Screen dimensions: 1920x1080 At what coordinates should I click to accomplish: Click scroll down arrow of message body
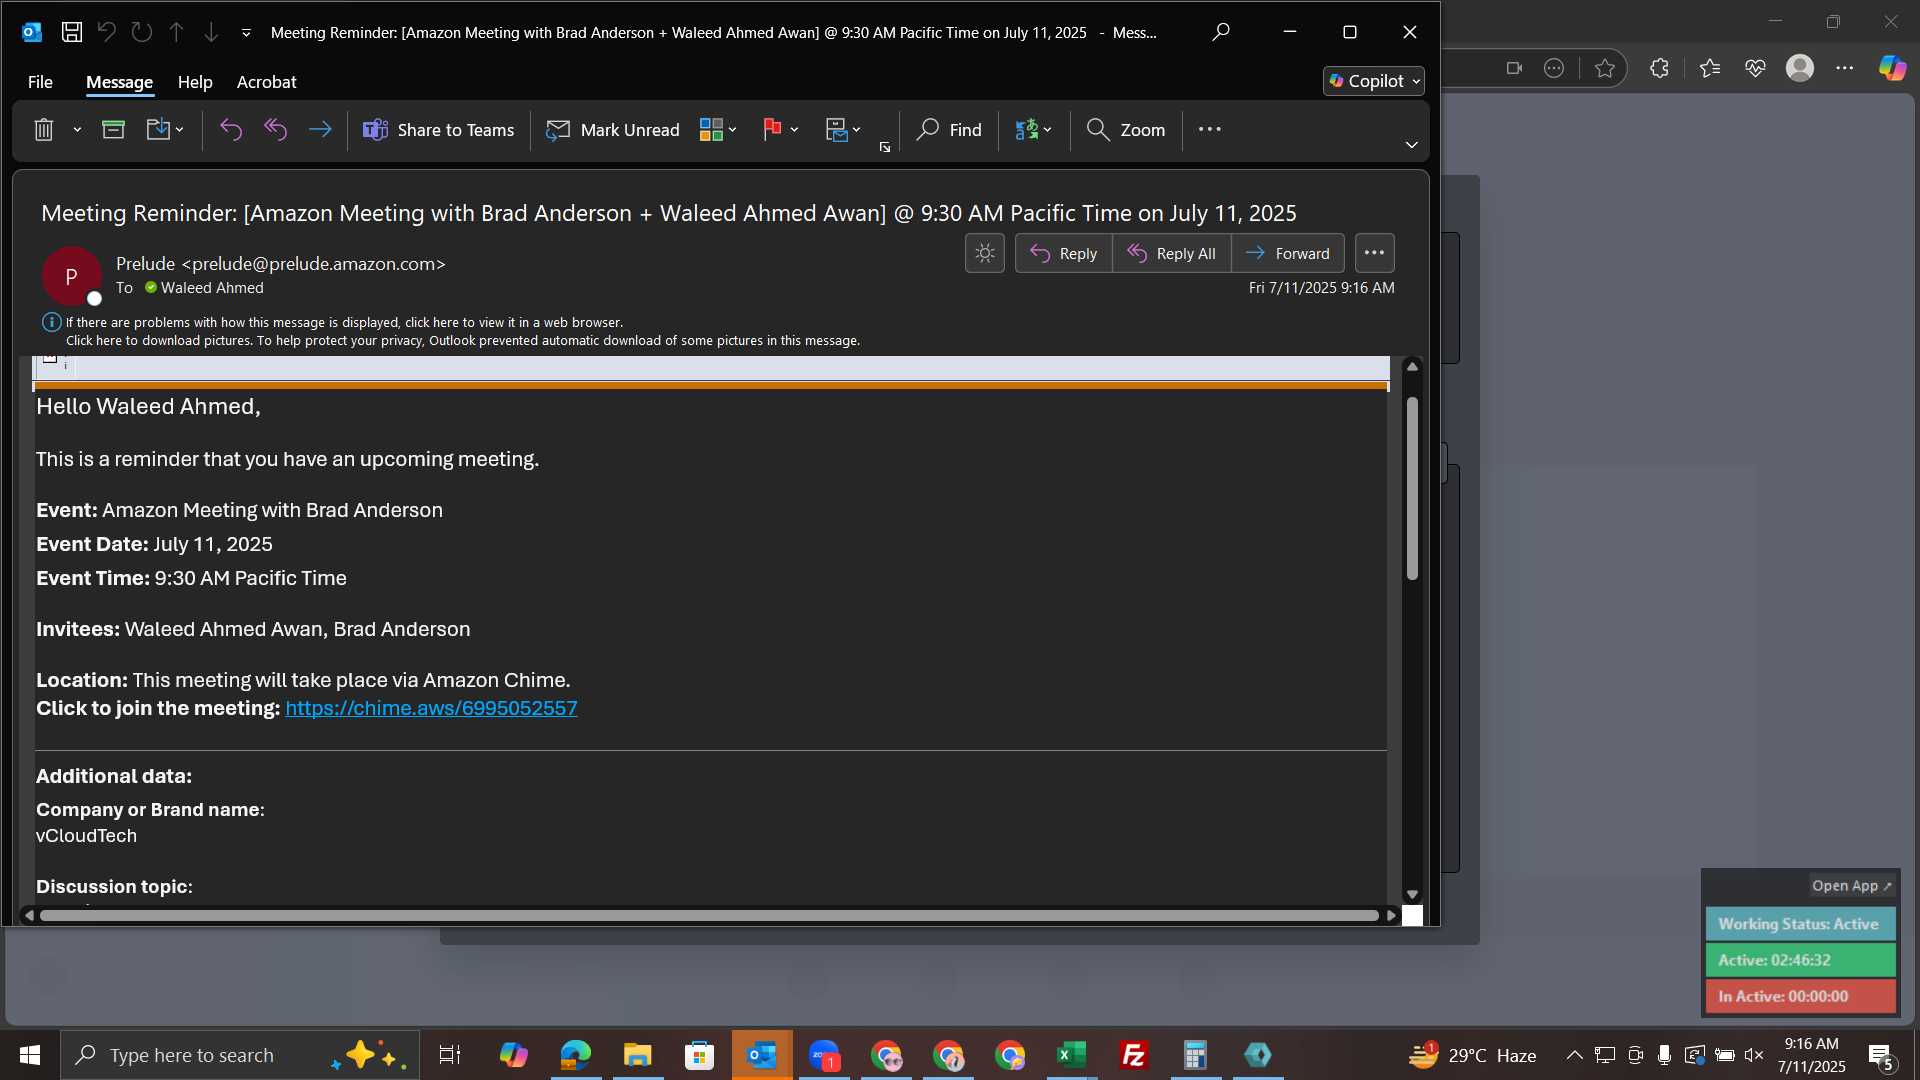click(x=1412, y=895)
